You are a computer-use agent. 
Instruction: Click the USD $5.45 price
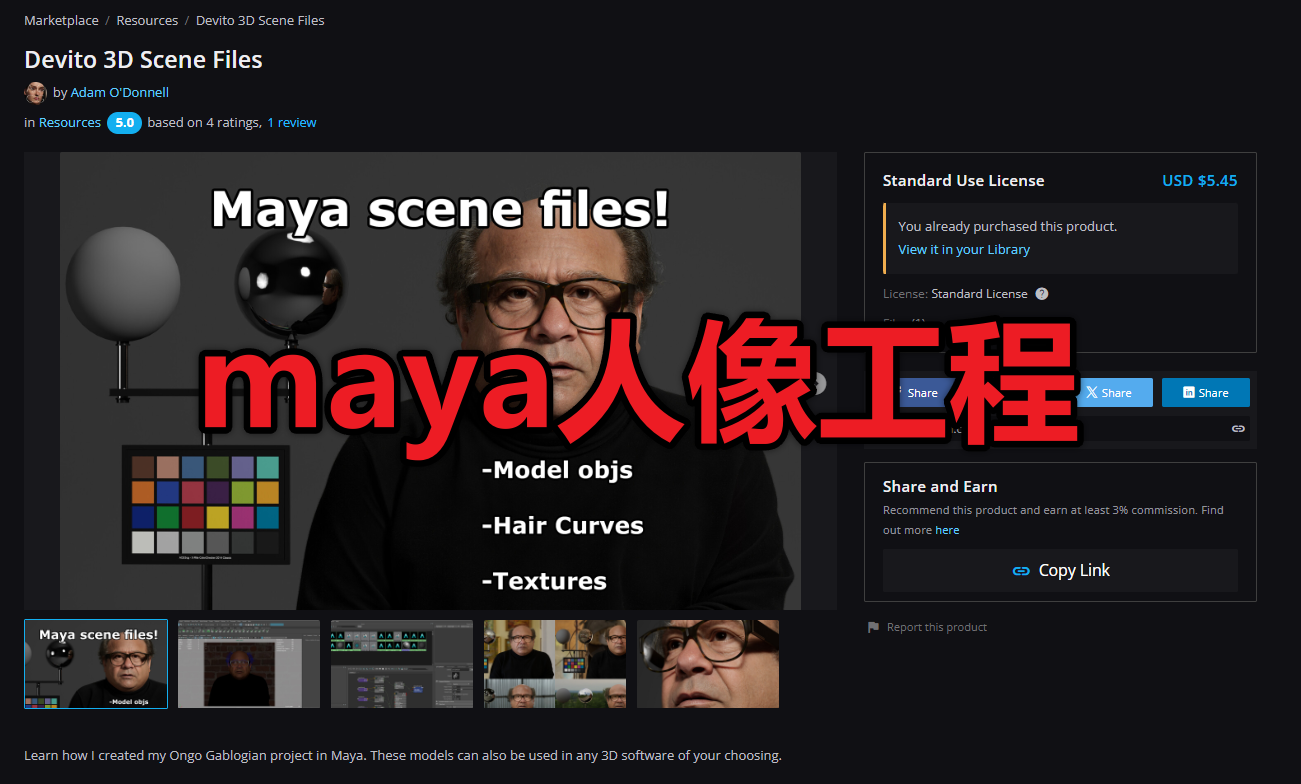pyautogui.click(x=1199, y=181)
